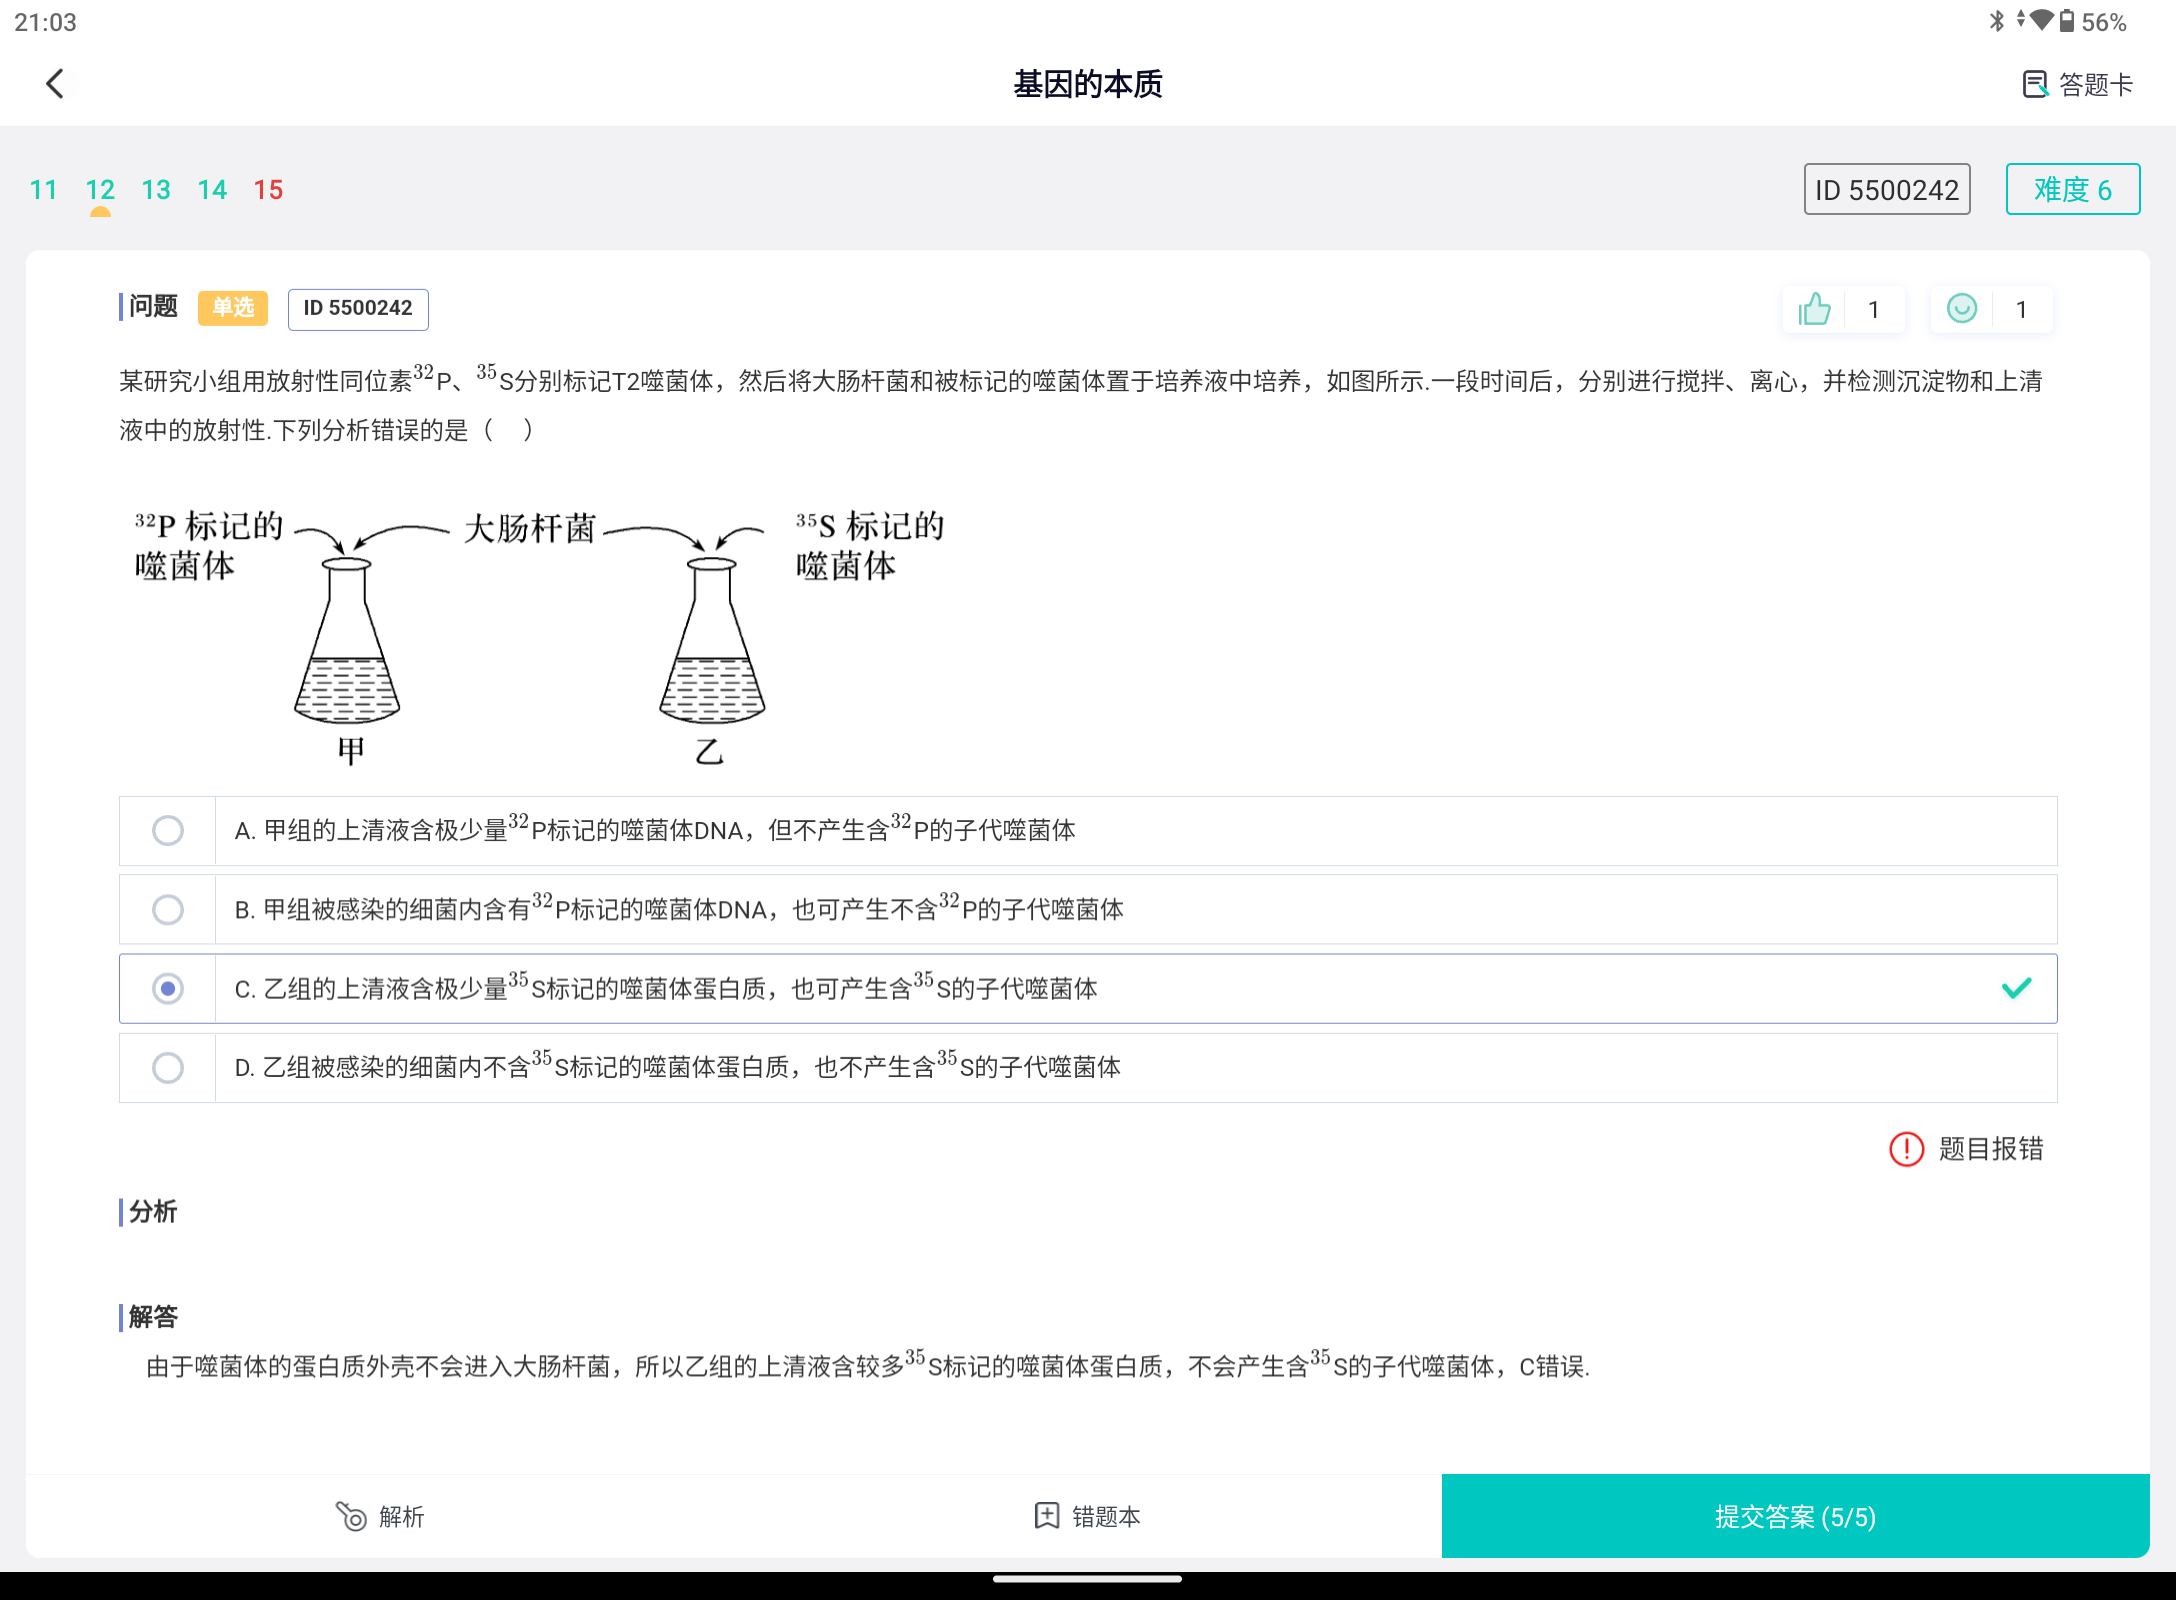
Task: Click the 大肠杆菌 label in diagram
Action: [530, 528]
